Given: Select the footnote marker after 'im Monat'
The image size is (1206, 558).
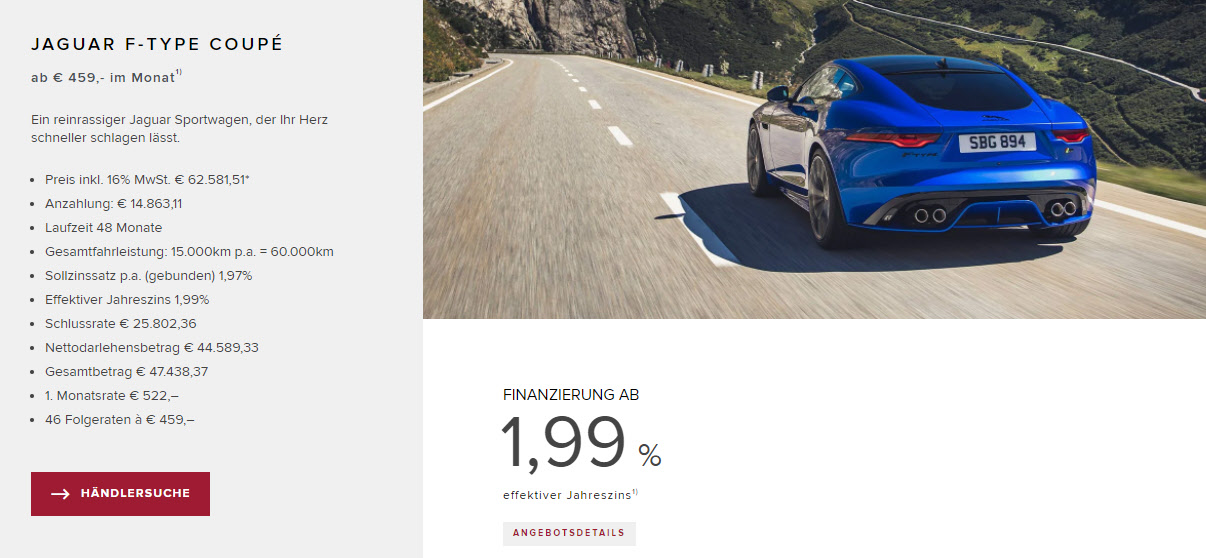Looking at the screenshot, I should pyautogui.click(x=179, y=72).
